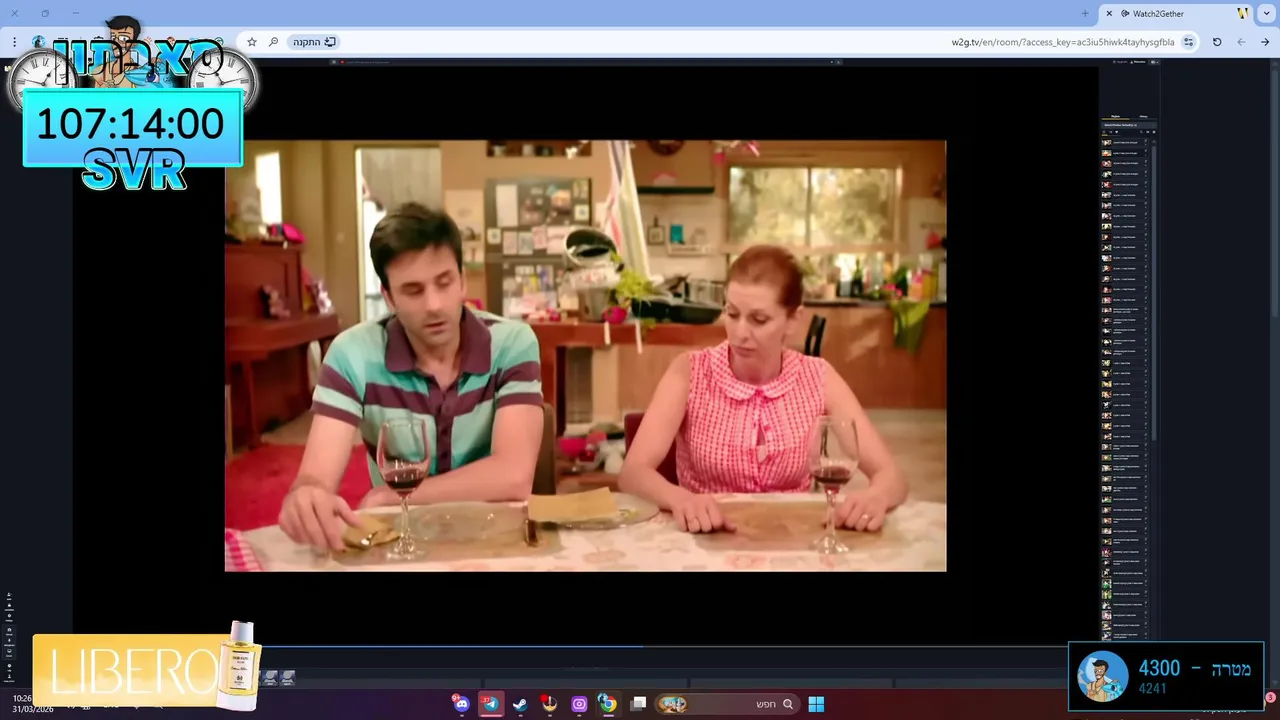Open the Windows Start menu

point(816,704)
